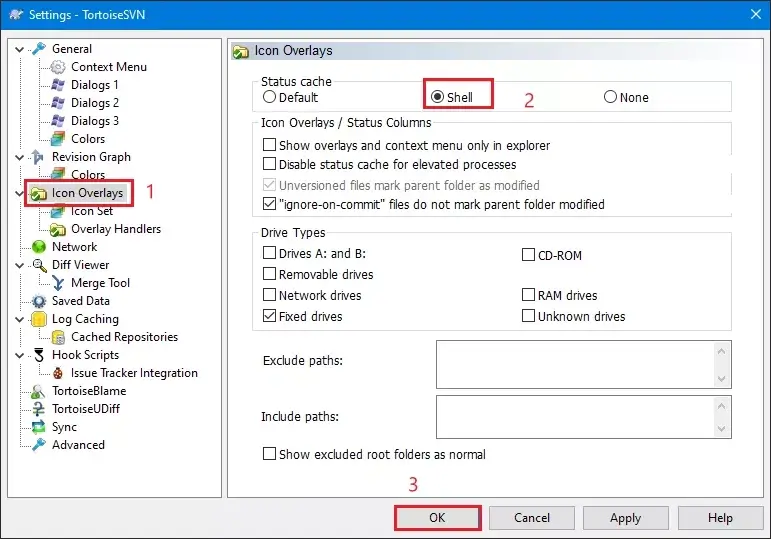Click the Sync arrows icon

coord(38,427)
